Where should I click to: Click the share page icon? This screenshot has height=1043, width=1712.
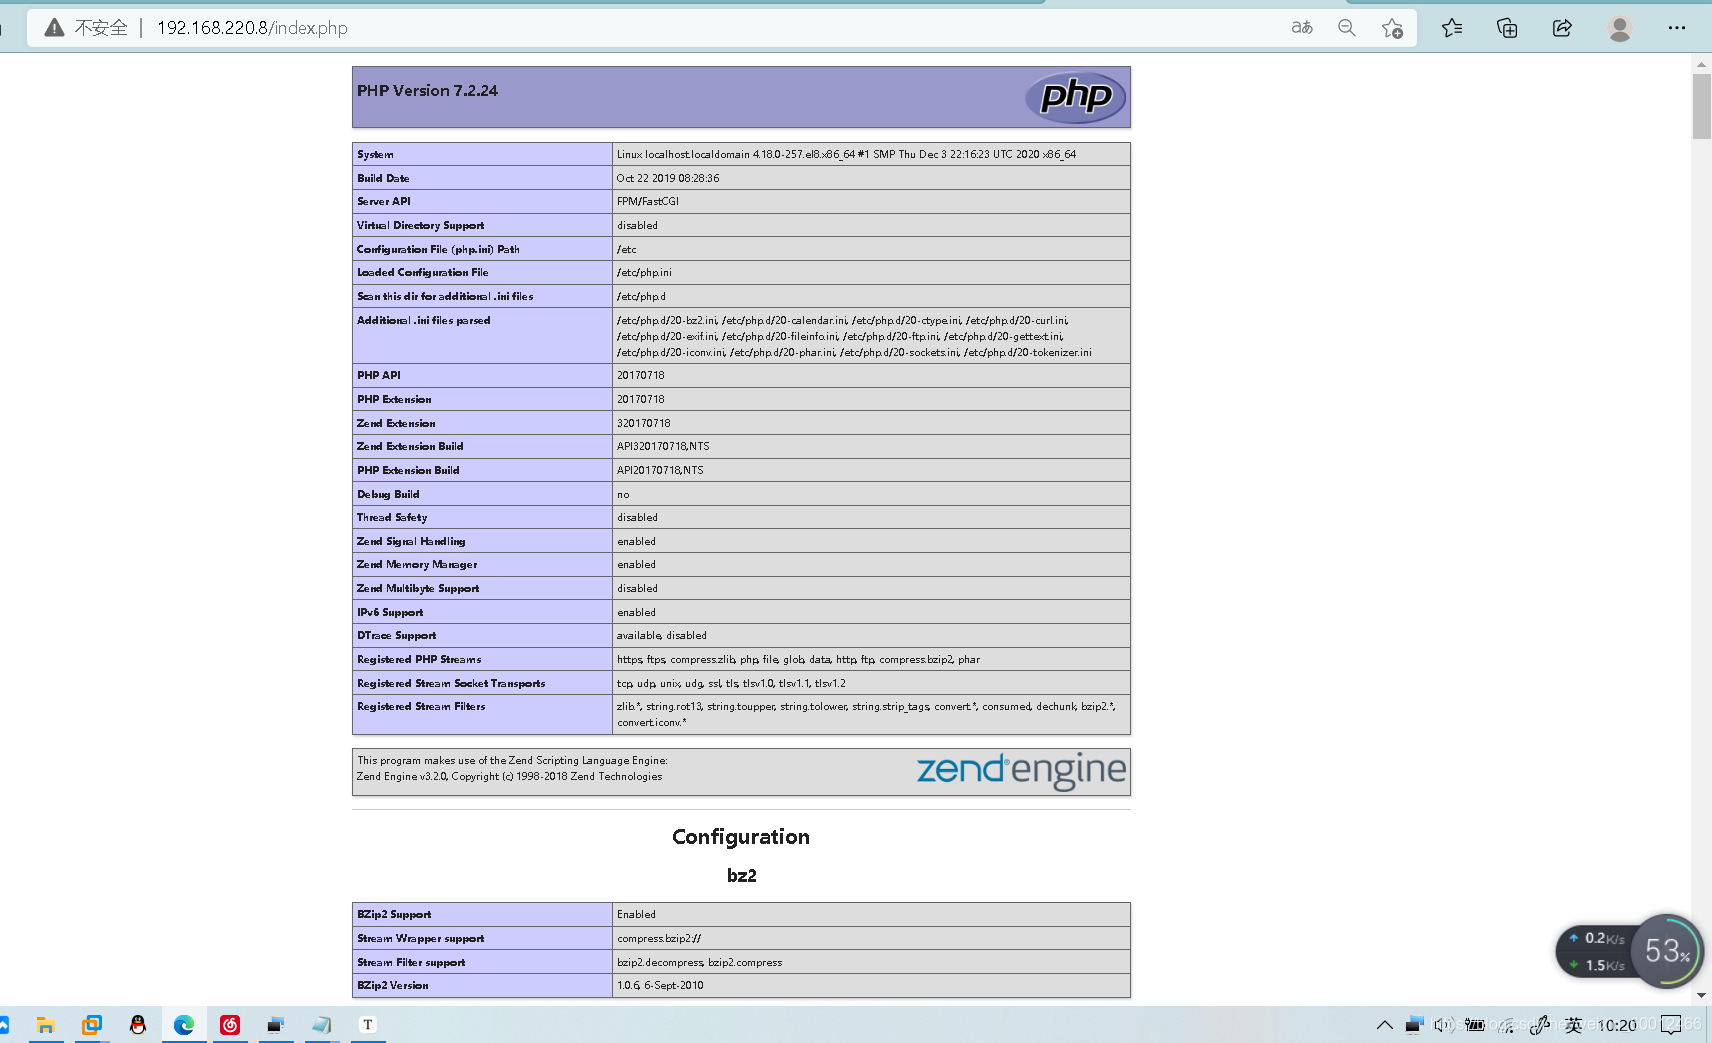point(1562,28)
